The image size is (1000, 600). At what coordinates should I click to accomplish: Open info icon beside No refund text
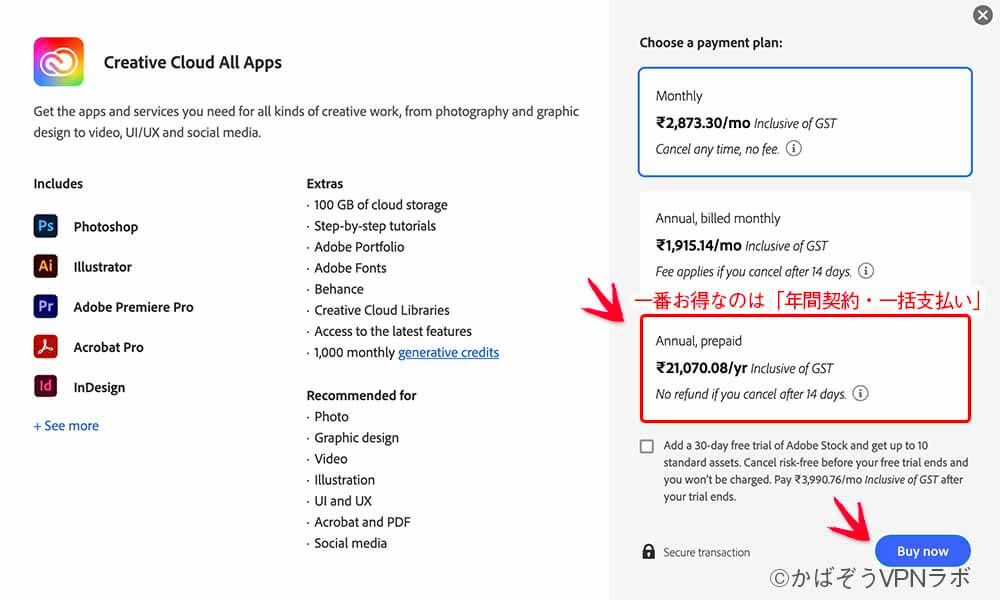point(860,393)
